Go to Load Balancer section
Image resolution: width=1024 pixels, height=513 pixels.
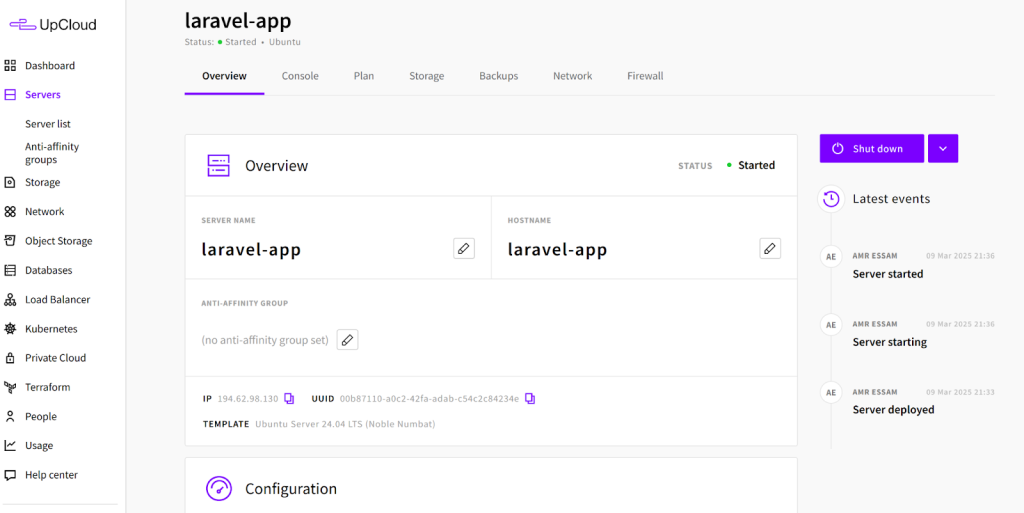(57, 300)
